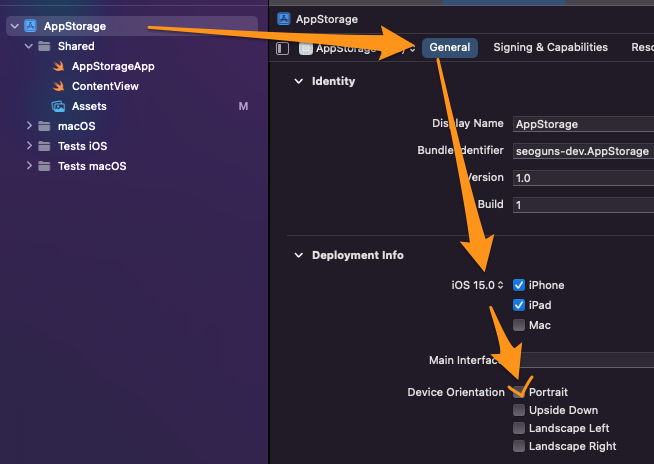The width and height of the screenshot is (654, 464).
Task: Select the Tests macOS folder icon
Action: [x=44, y=166]
